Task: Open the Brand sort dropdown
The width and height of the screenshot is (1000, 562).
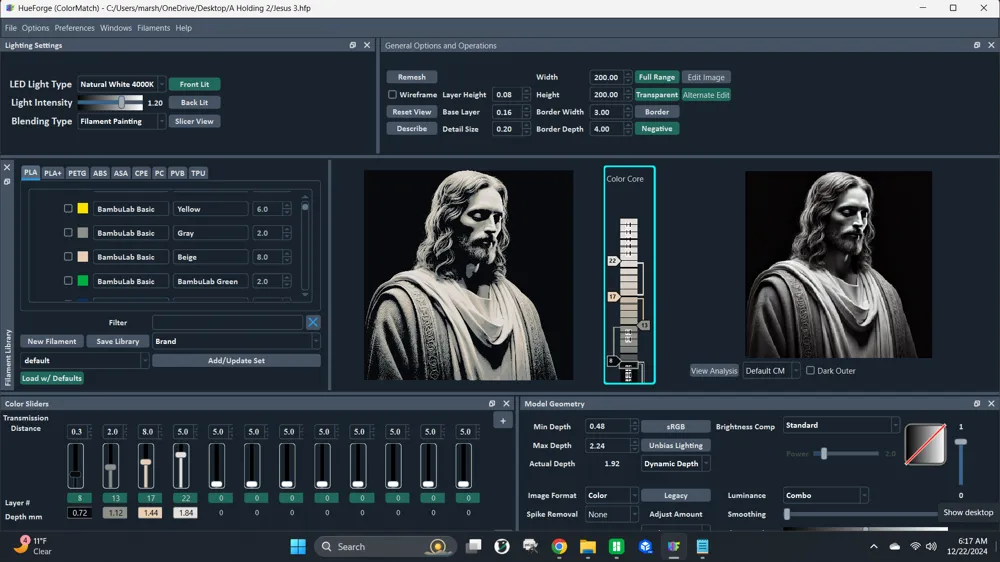Action: click(236, 341)
